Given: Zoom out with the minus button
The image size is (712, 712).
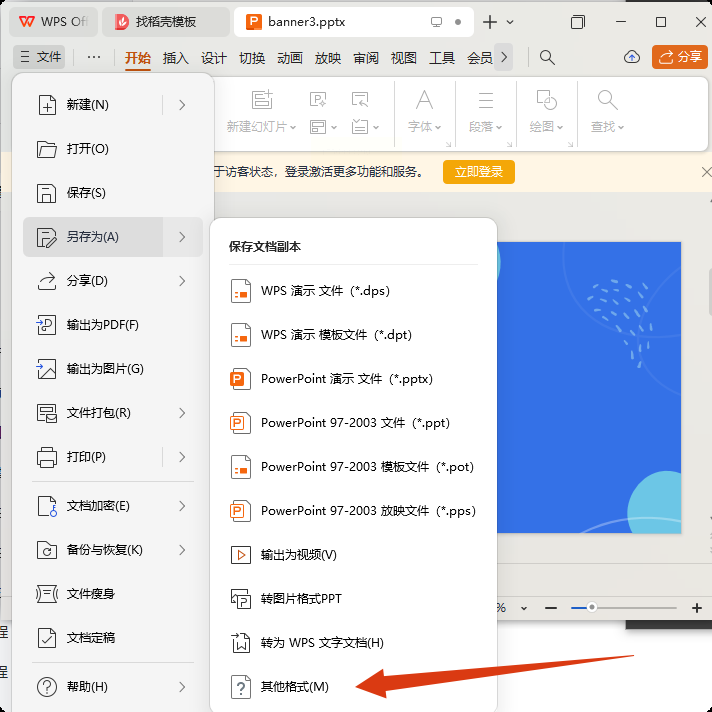Looking at the screenshot, I should click(551, 608).
